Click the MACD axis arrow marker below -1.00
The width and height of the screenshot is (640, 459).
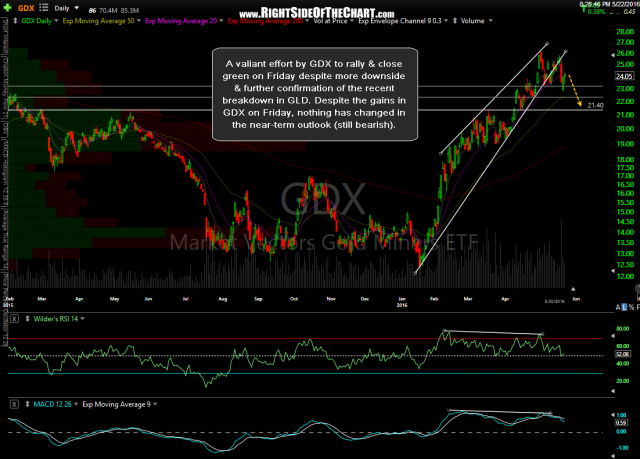(x=613, y=455)
